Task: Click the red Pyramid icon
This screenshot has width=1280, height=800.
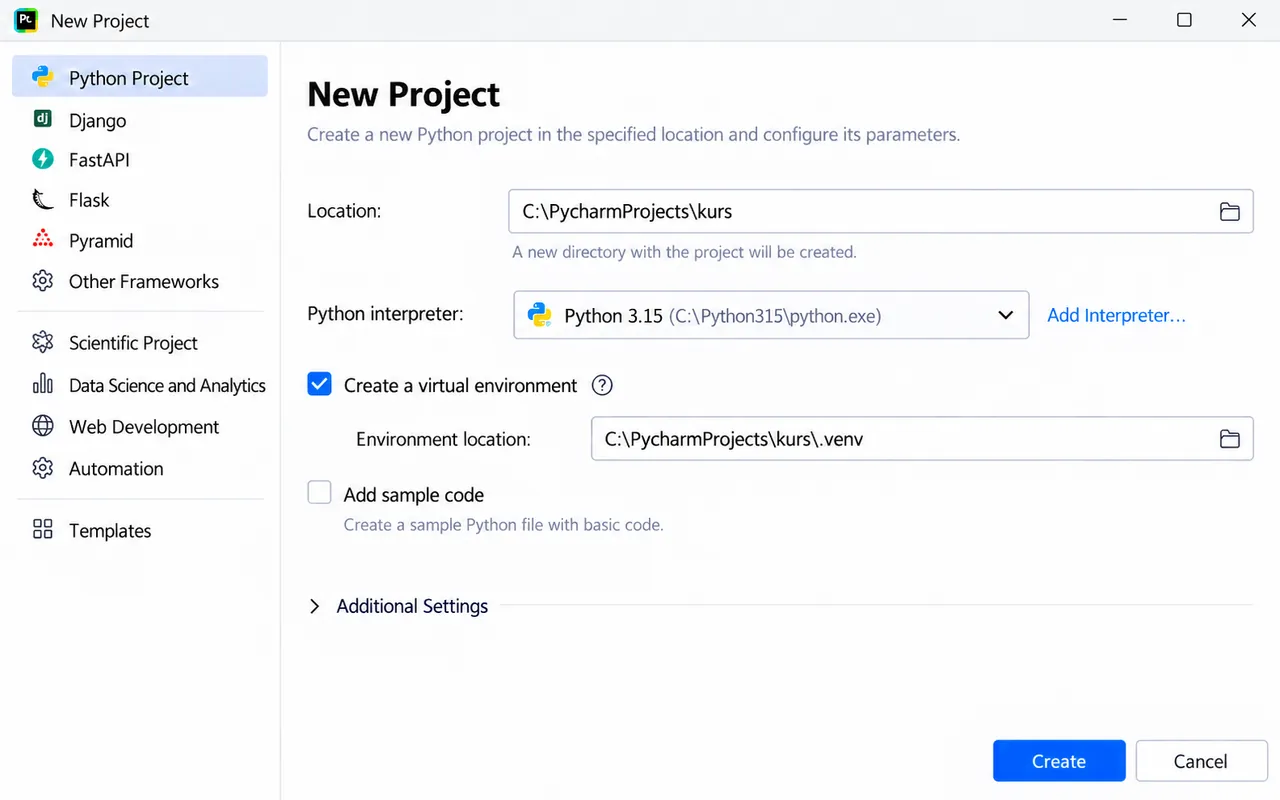Action: coord(42,240)
